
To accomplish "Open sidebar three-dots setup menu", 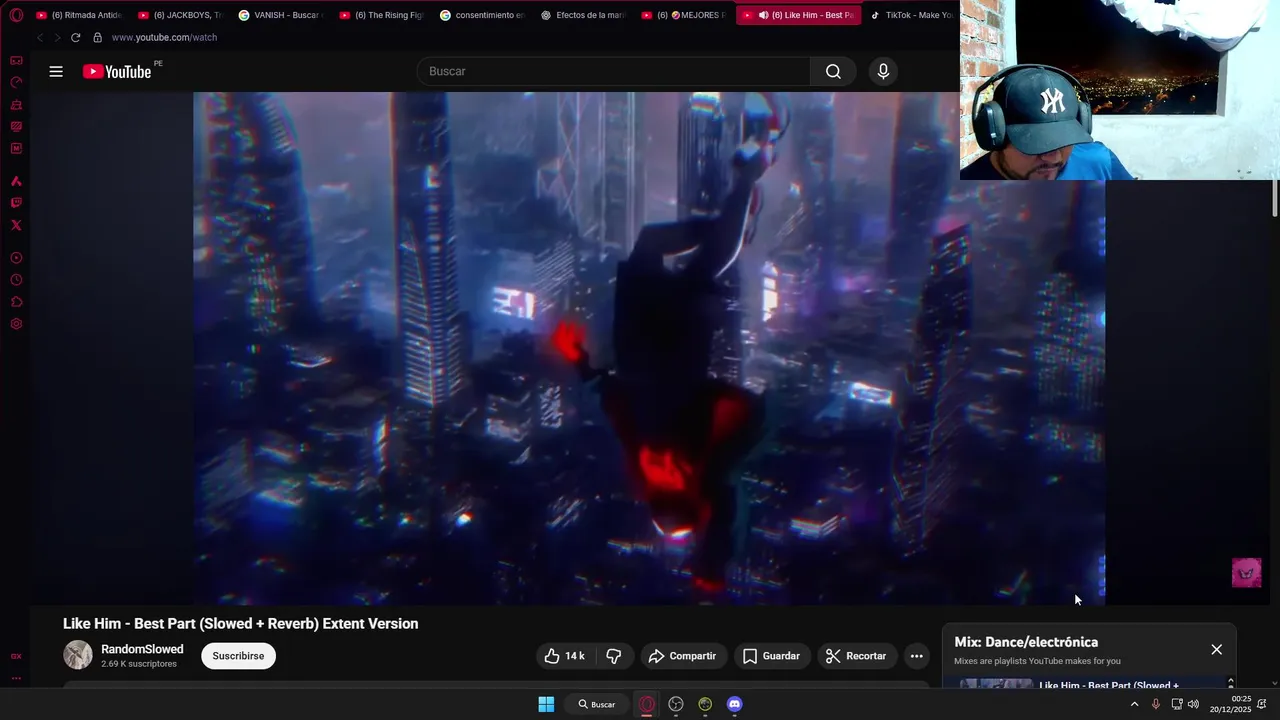I will pos(16,678).
